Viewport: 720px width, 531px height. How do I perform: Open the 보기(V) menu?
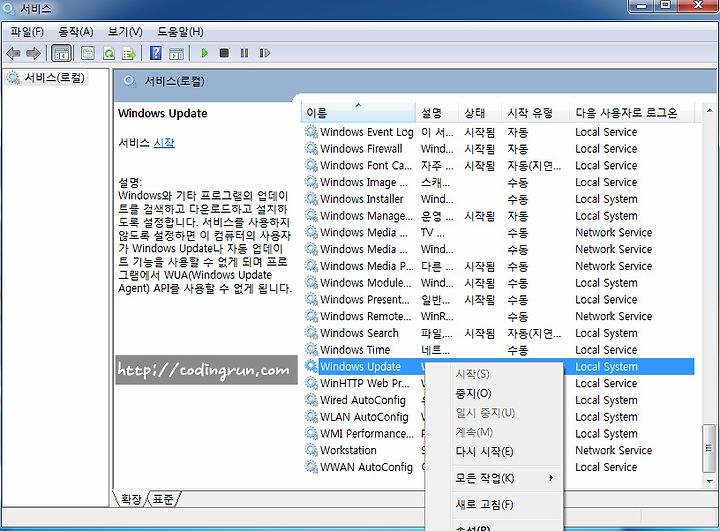point(125,32)
